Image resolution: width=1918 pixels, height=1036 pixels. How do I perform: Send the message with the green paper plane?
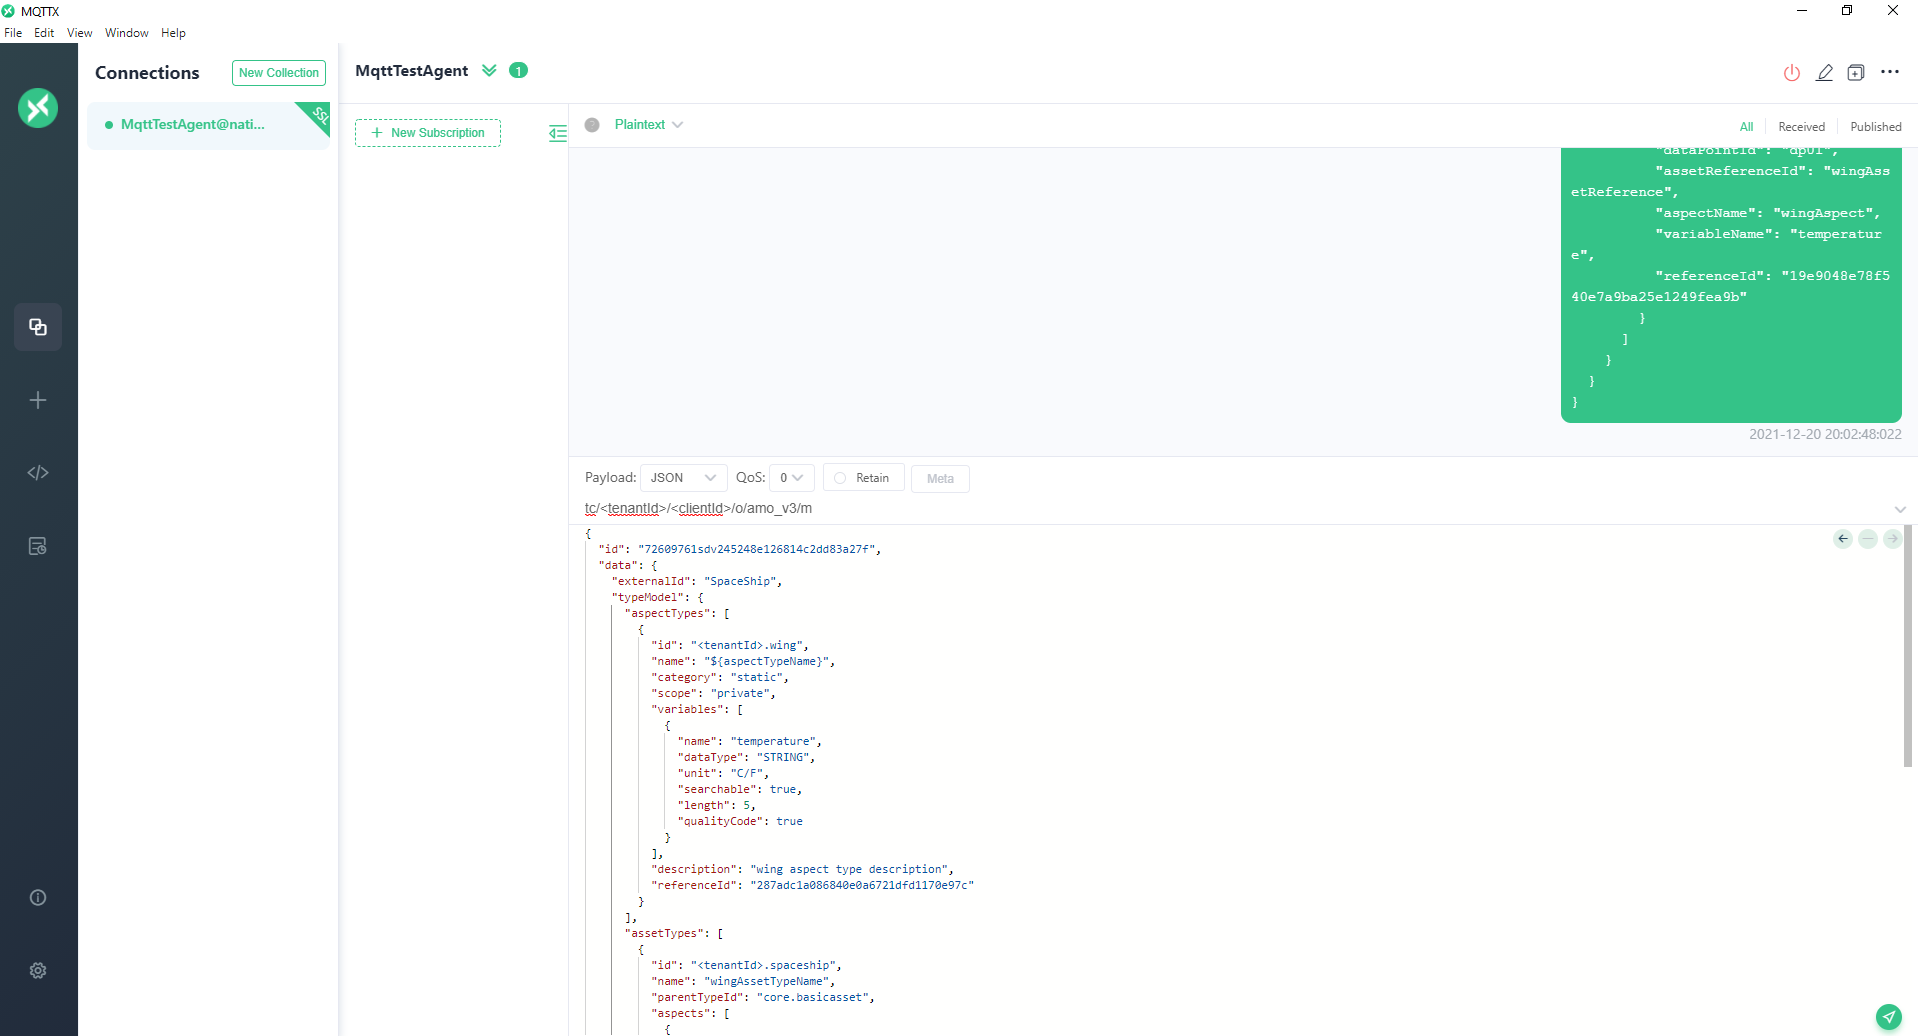(1888, 1017)
